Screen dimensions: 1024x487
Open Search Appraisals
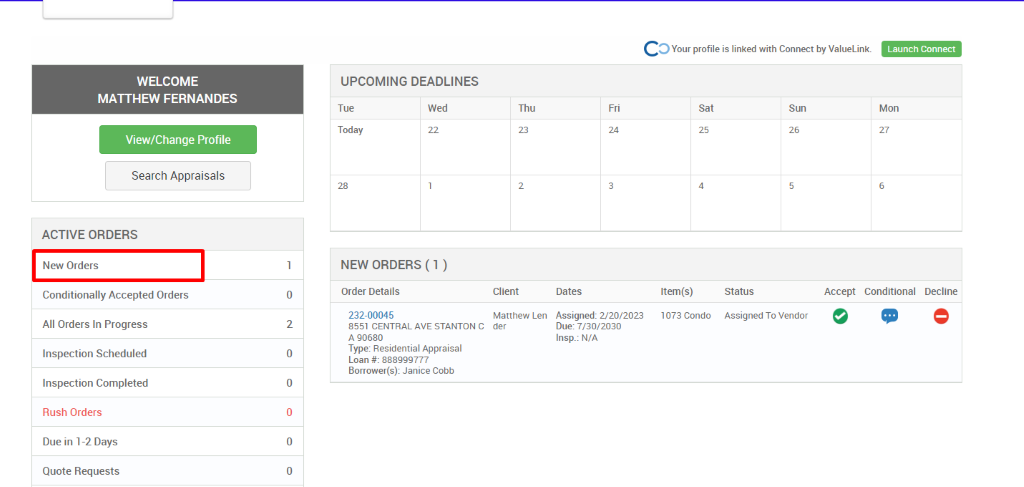point(178,176)
